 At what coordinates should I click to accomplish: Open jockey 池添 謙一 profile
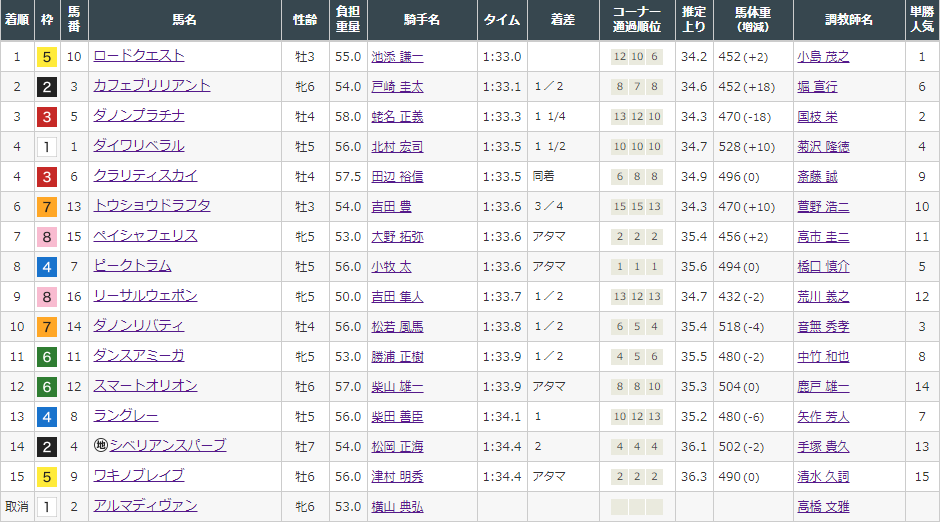[x=397, y=57]
